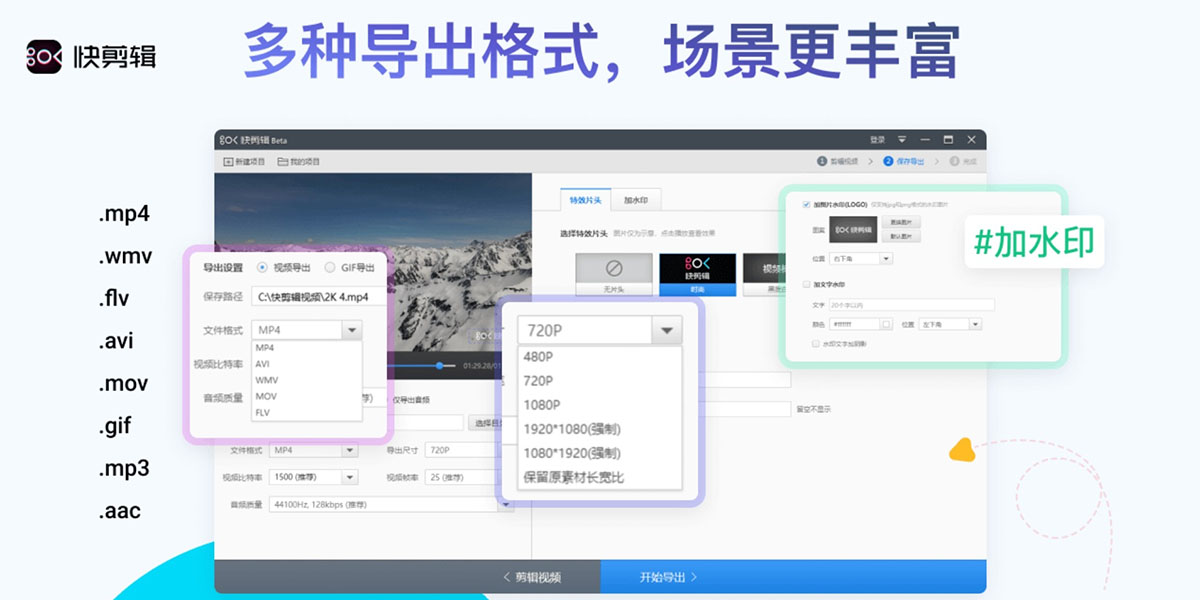Choose 1080P from the resolution list

point(540,405)
